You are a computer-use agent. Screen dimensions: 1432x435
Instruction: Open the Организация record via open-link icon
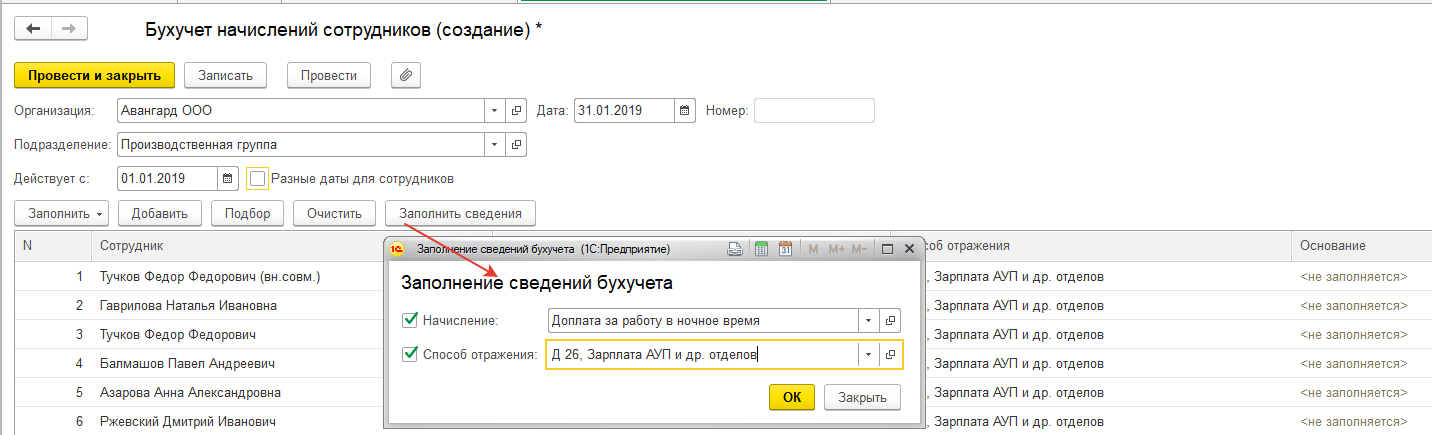[517, 110]
